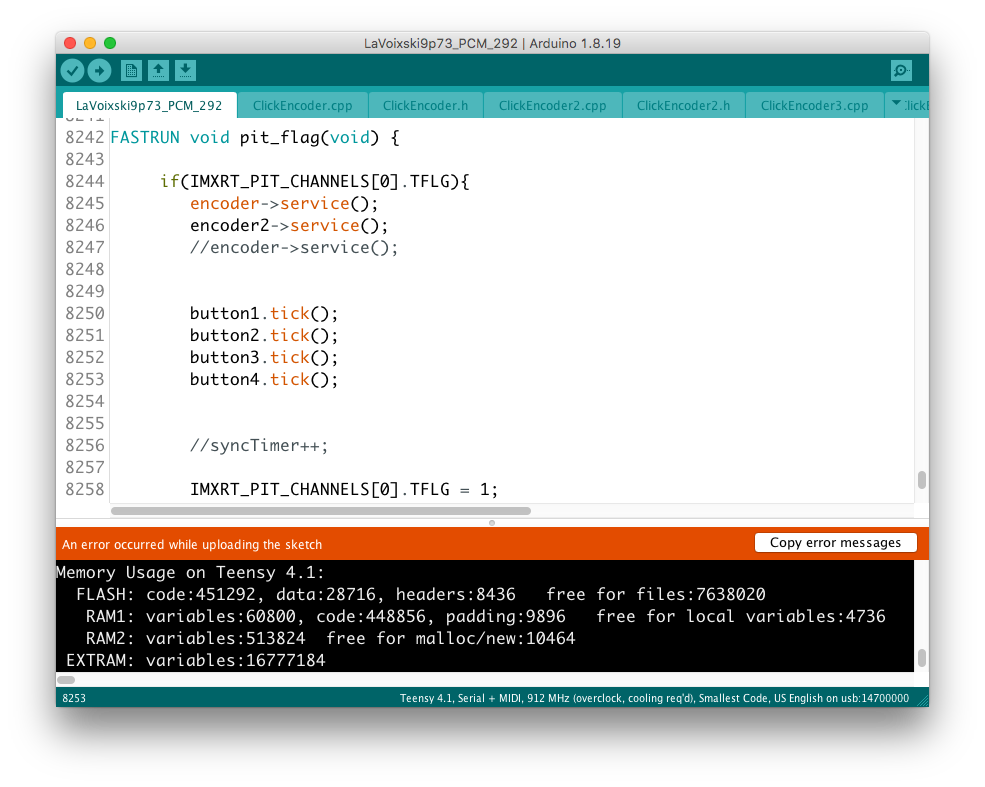Click the console vertical scrollbar thumb

click(921, 658)
